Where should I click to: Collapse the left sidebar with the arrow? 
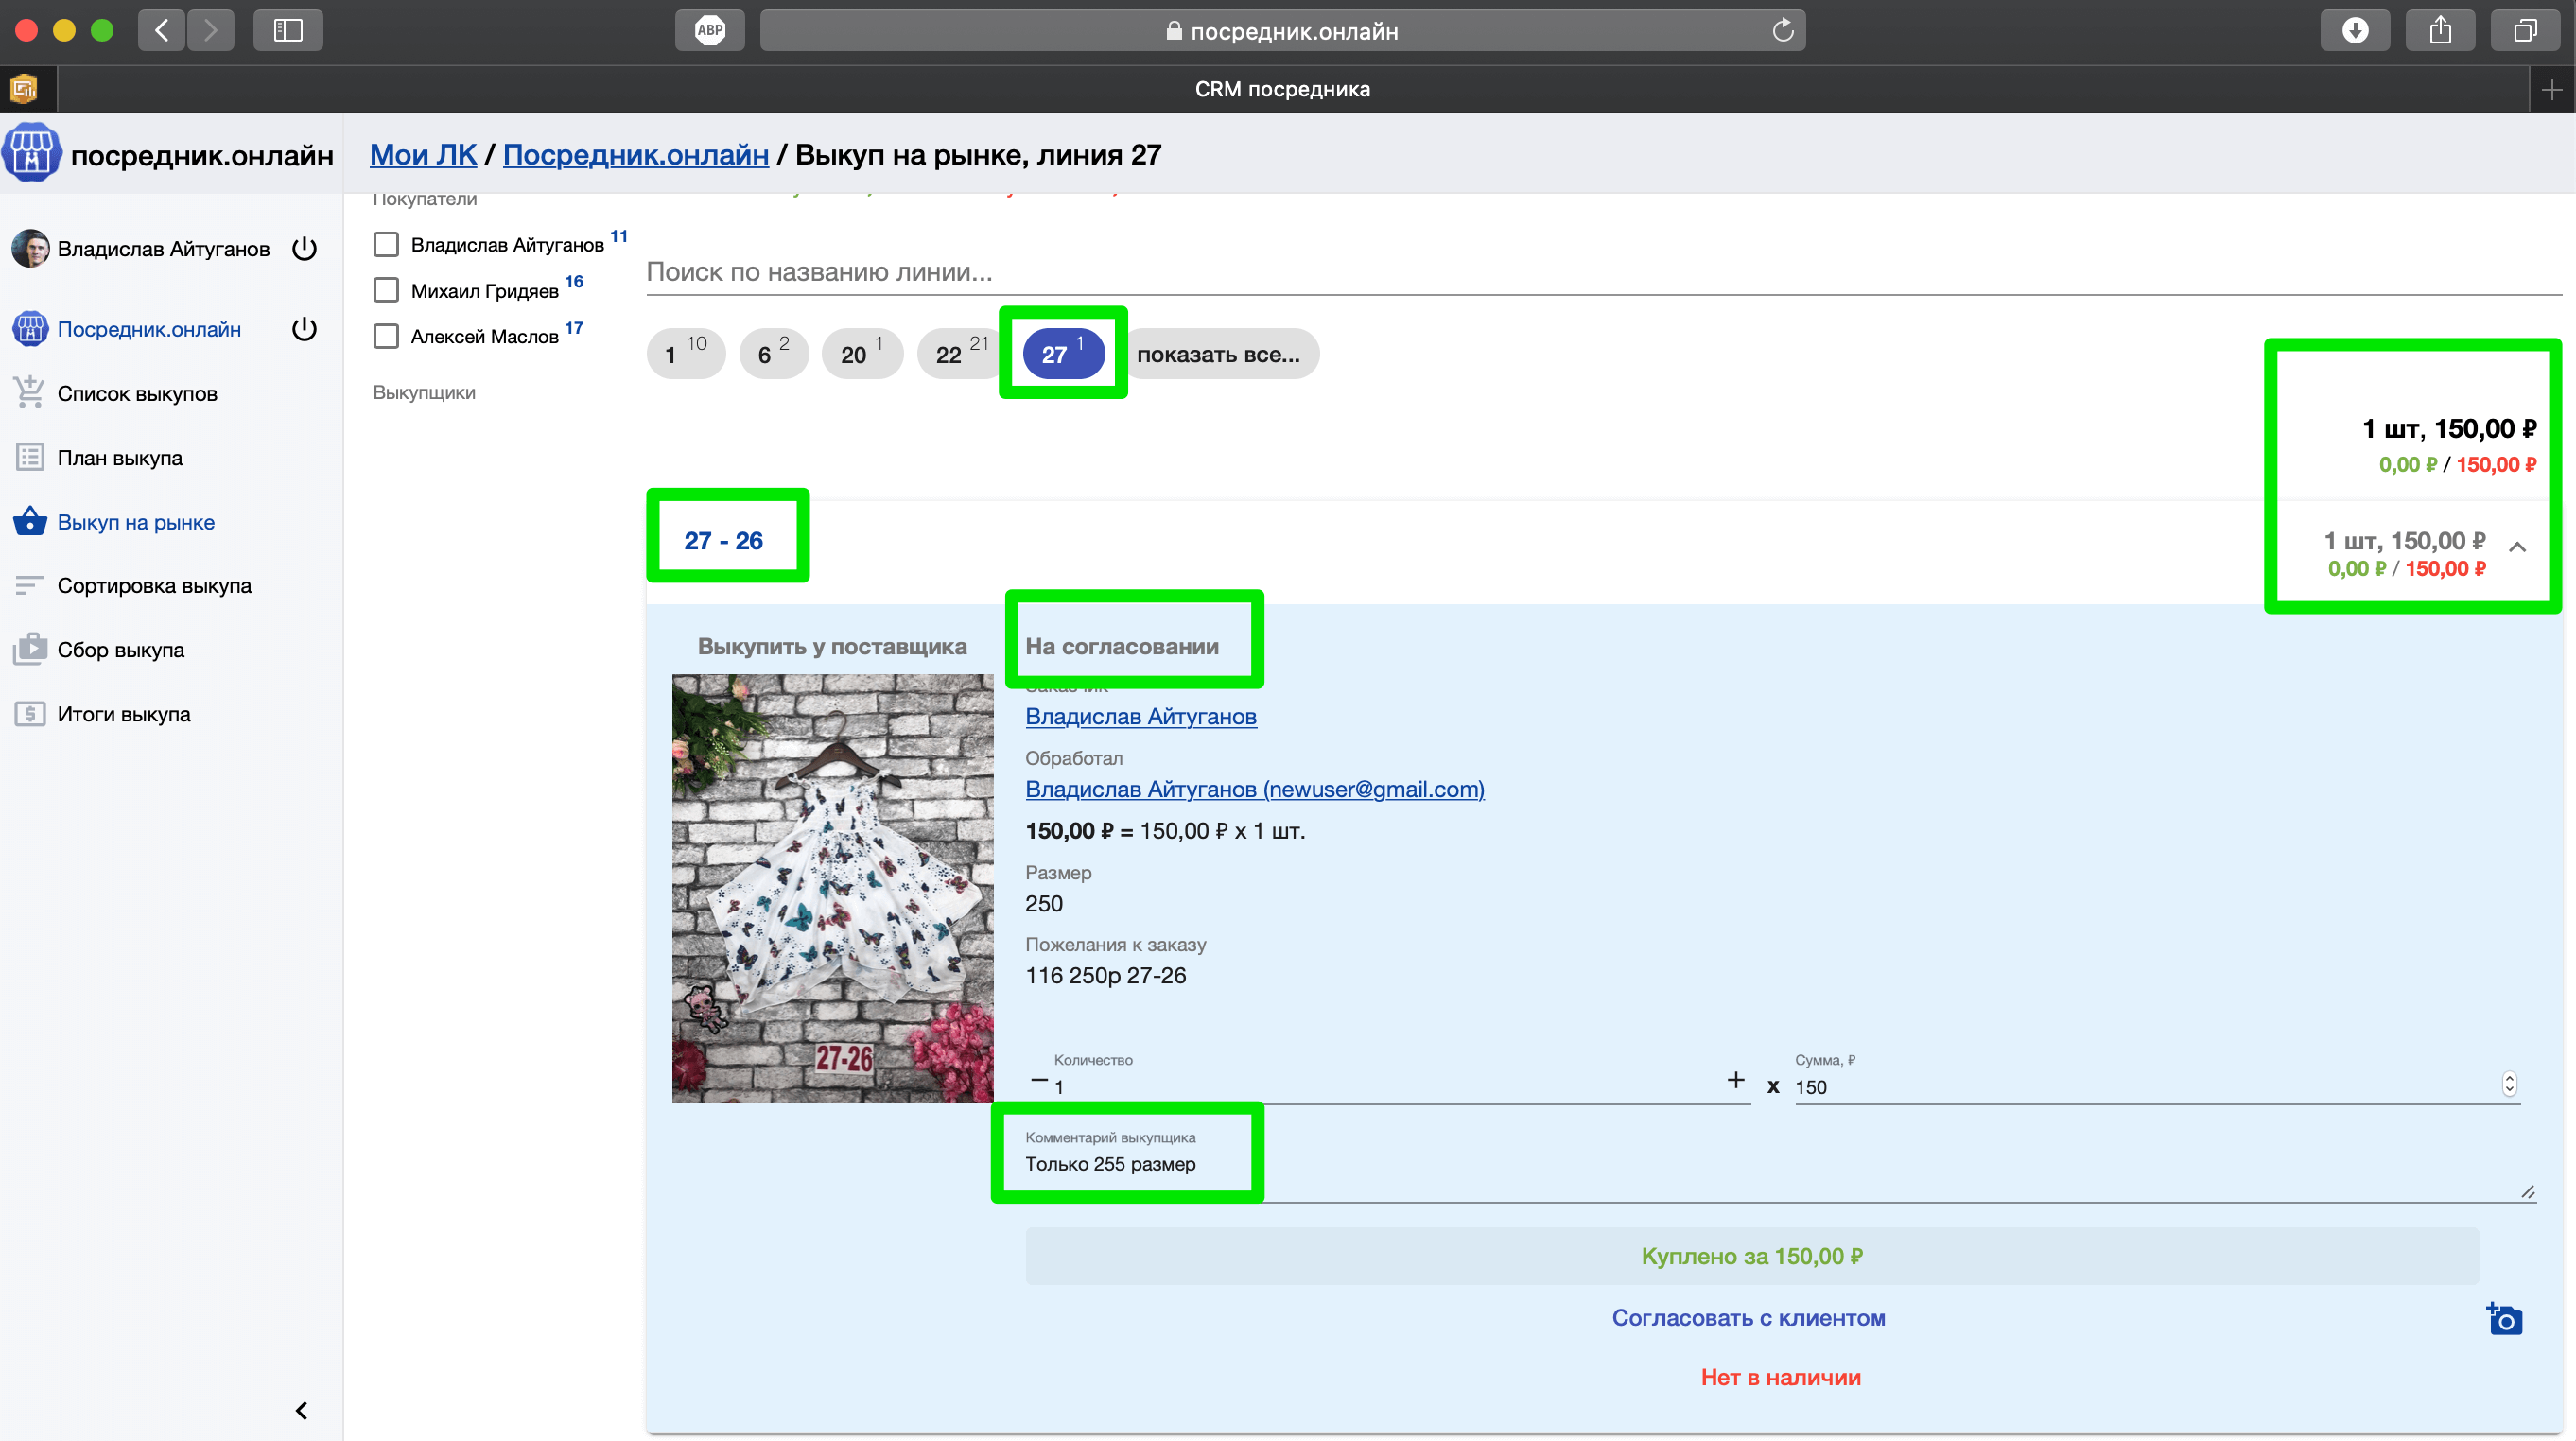[x=301, y=1410]
